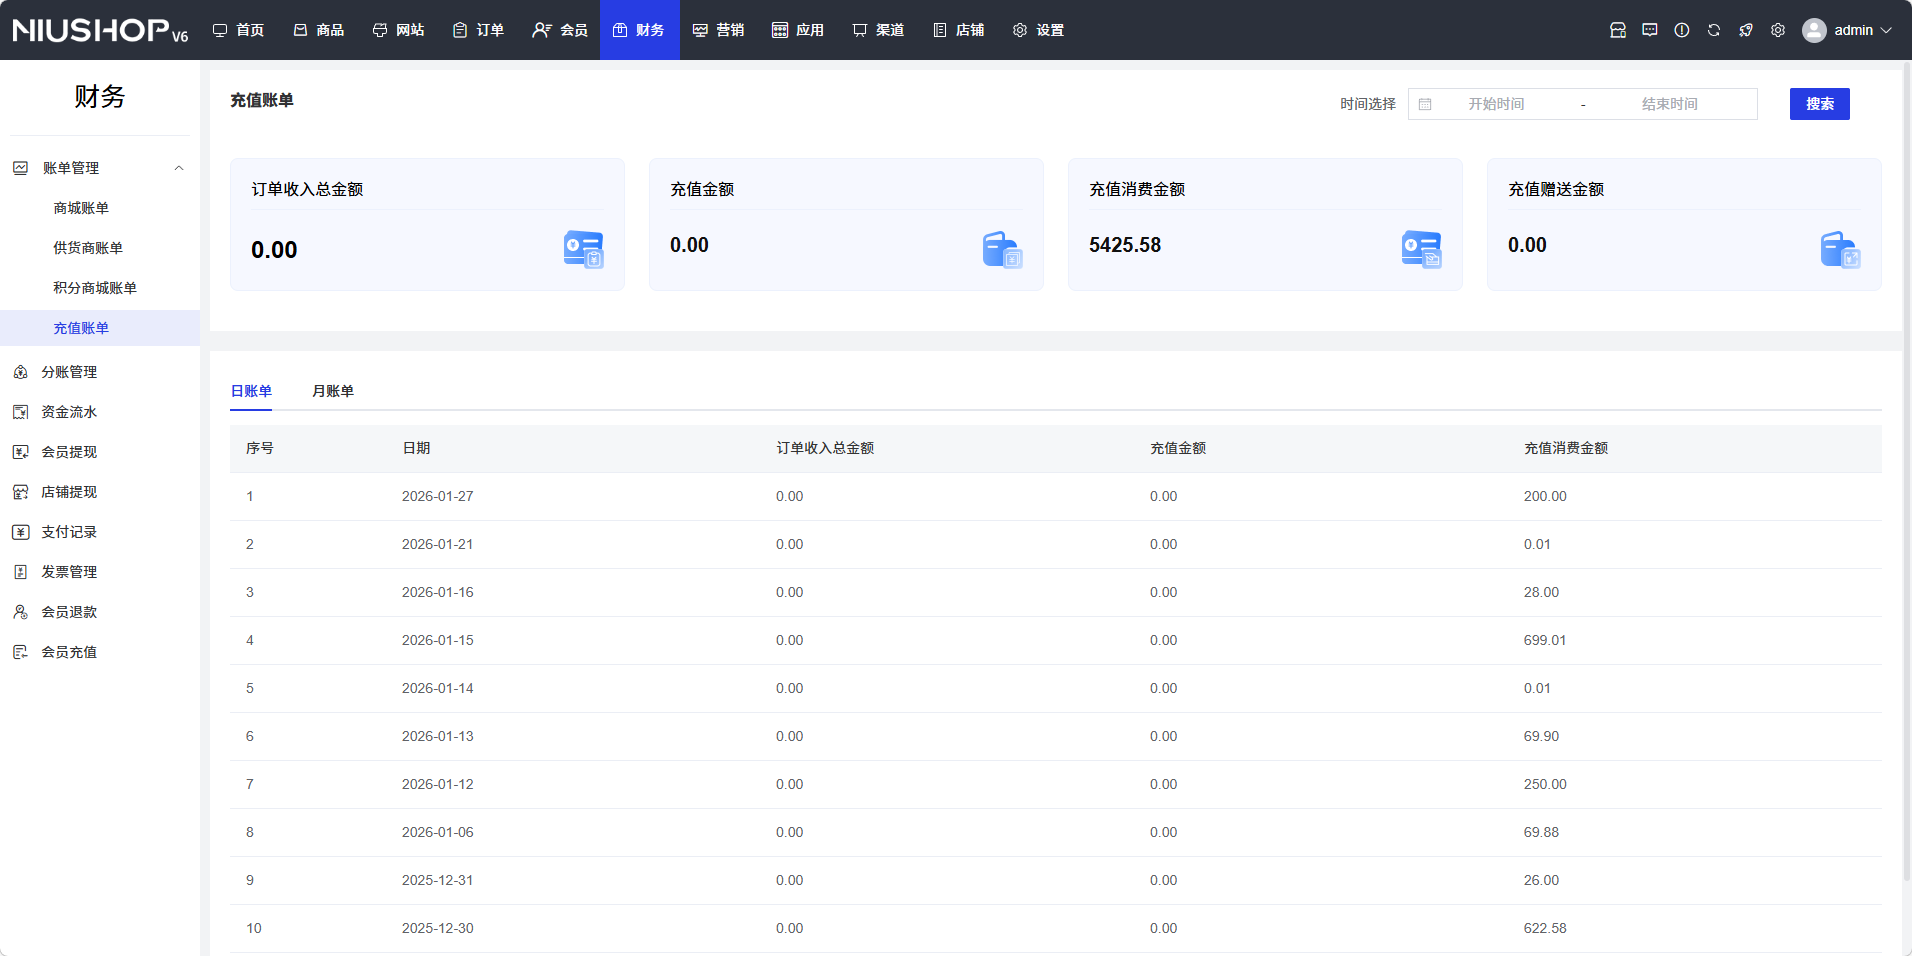The height and width of the screenshot is (956, 1912).
Task: Click the admin user avatar
Action: (x=1814, y=30)
